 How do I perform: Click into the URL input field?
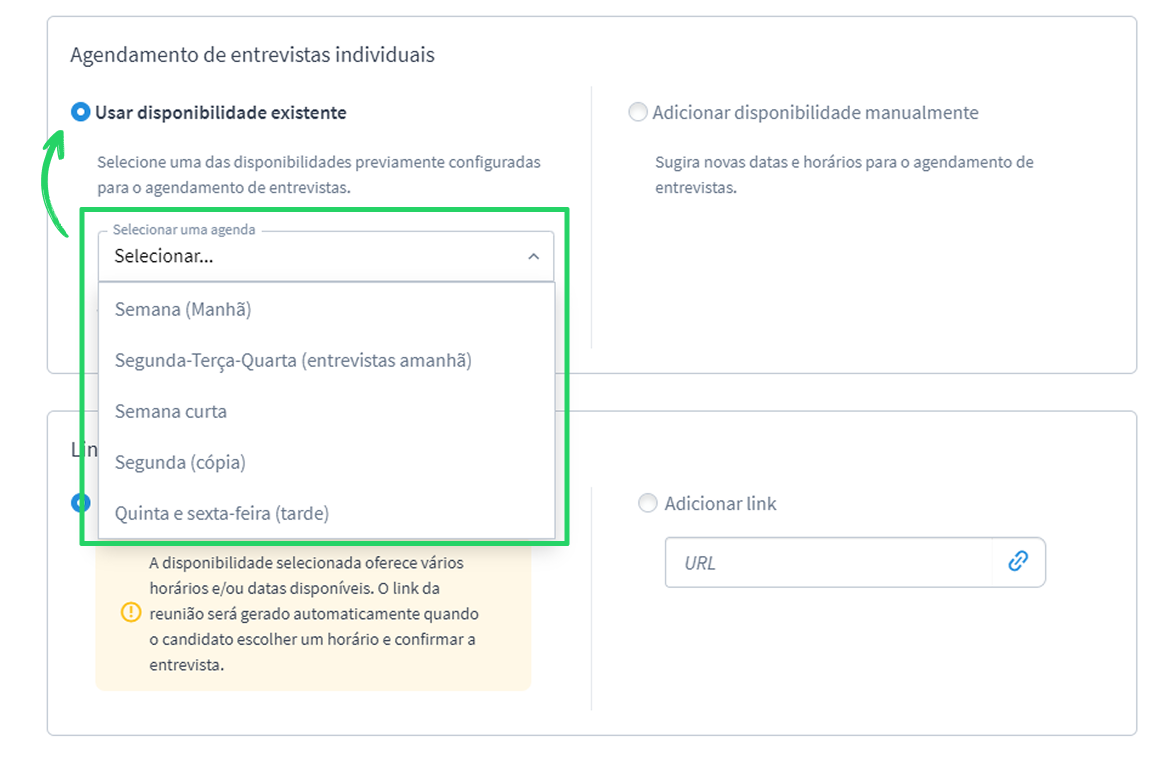pyautogui.click(x=829, y=563)
